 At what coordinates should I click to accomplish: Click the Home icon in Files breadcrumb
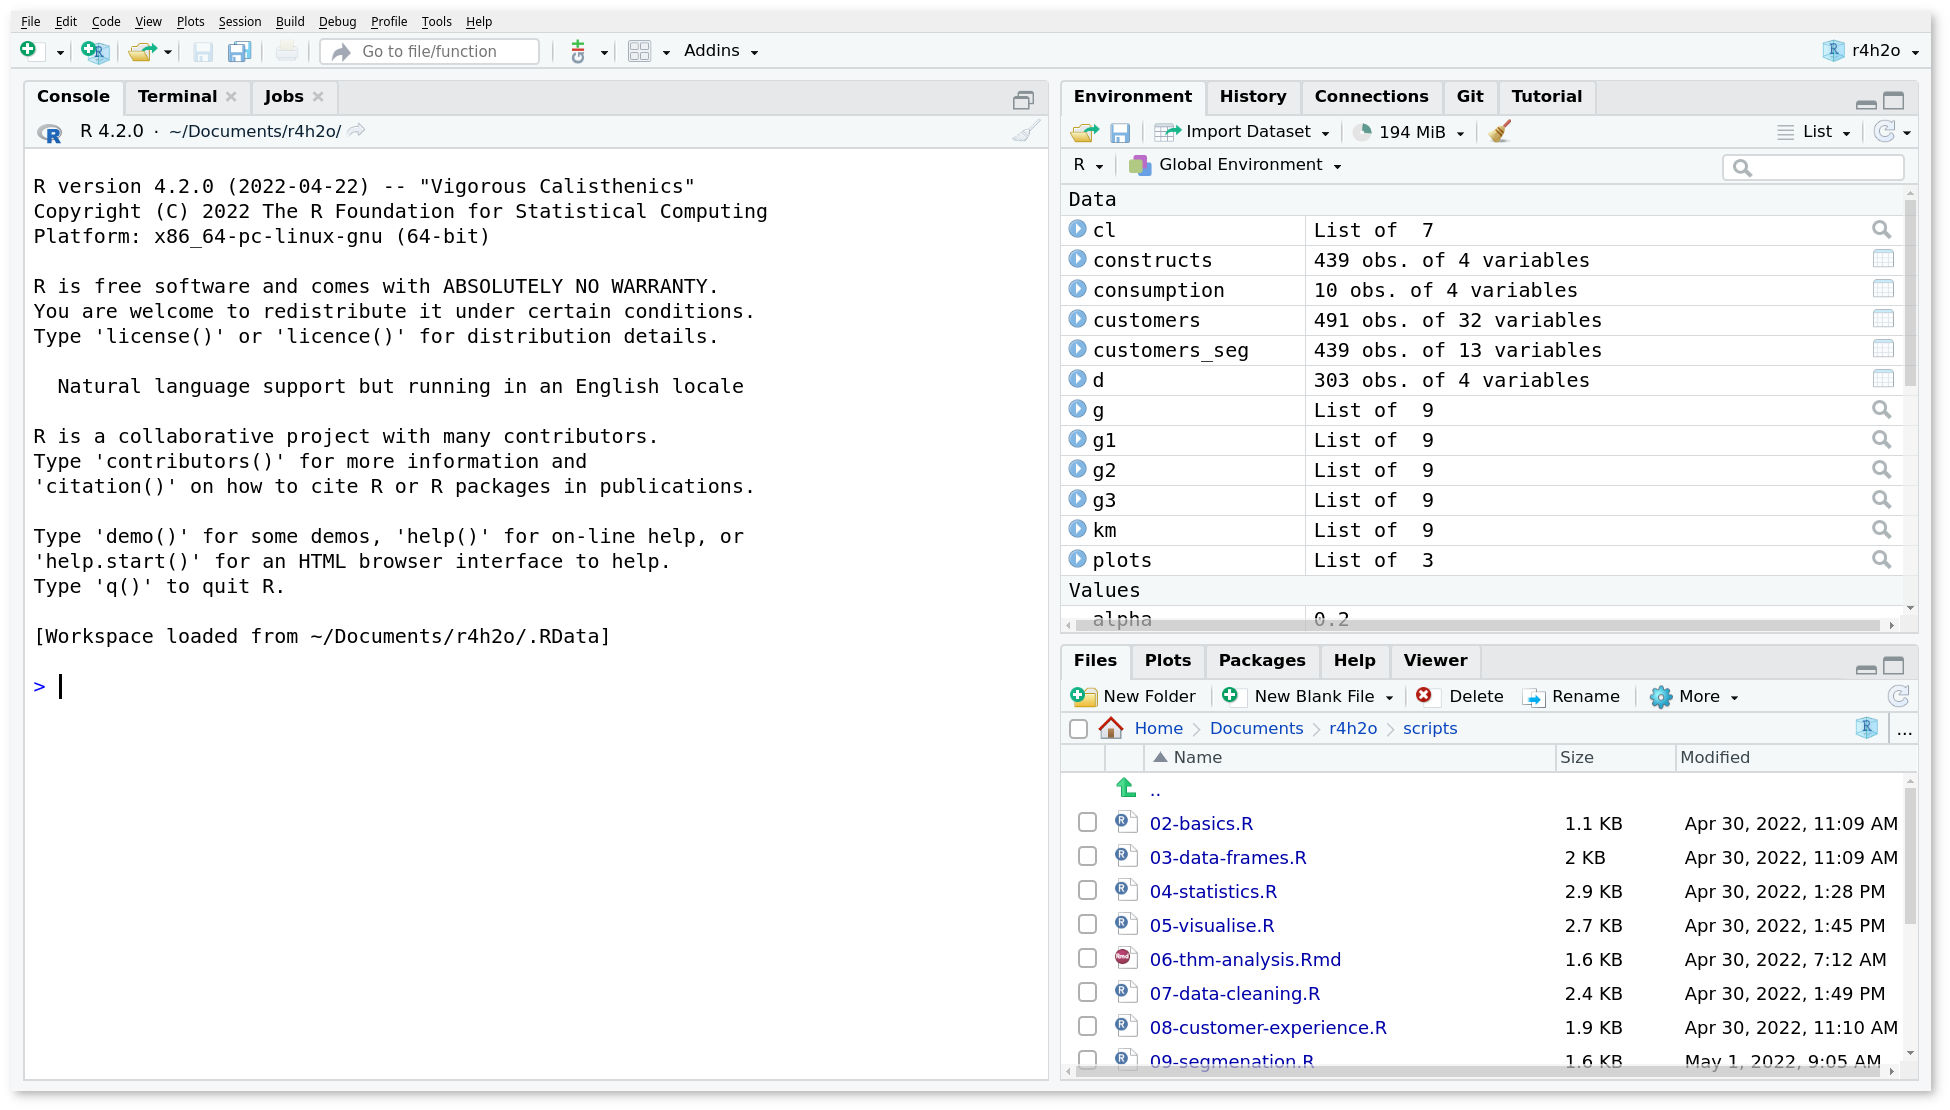click(1111, 728)
